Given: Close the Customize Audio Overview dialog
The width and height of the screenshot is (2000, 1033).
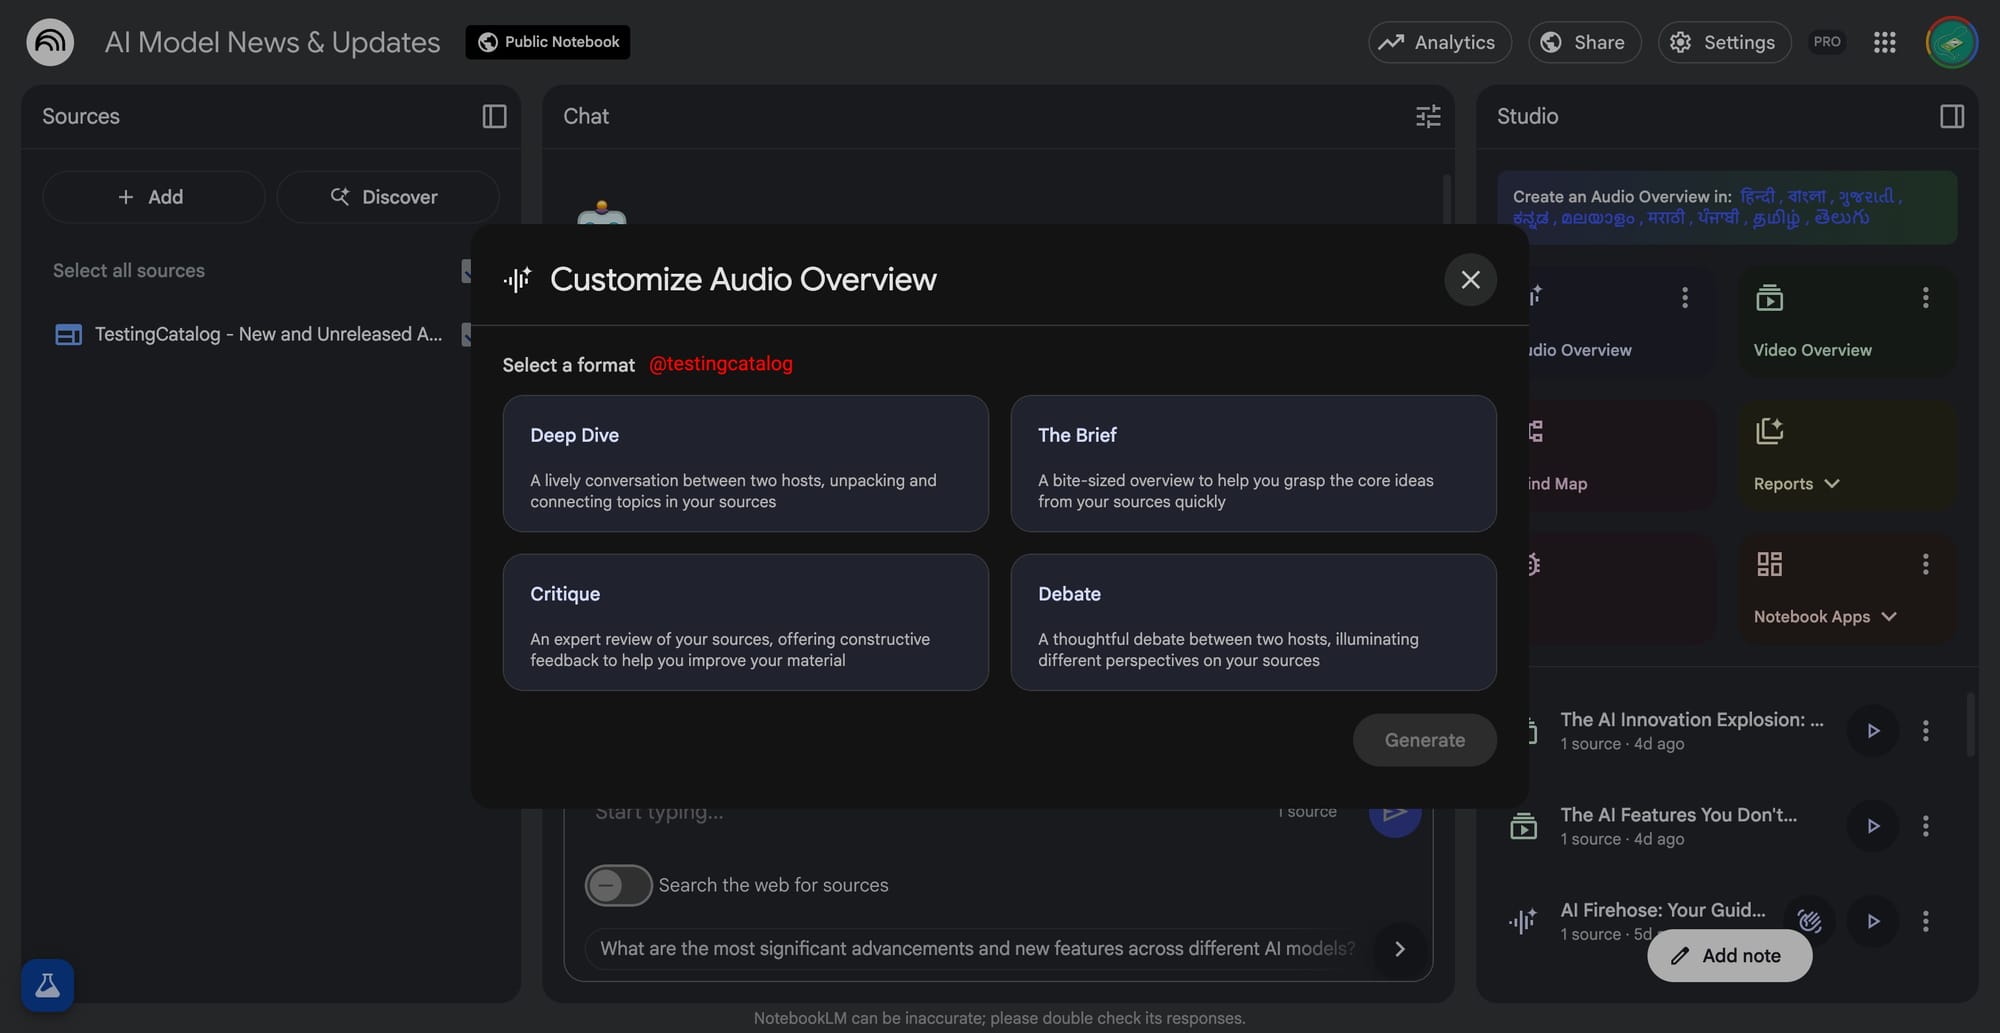Looking at the screenshot, I should pyautogui.click(x=1469, y=280).
